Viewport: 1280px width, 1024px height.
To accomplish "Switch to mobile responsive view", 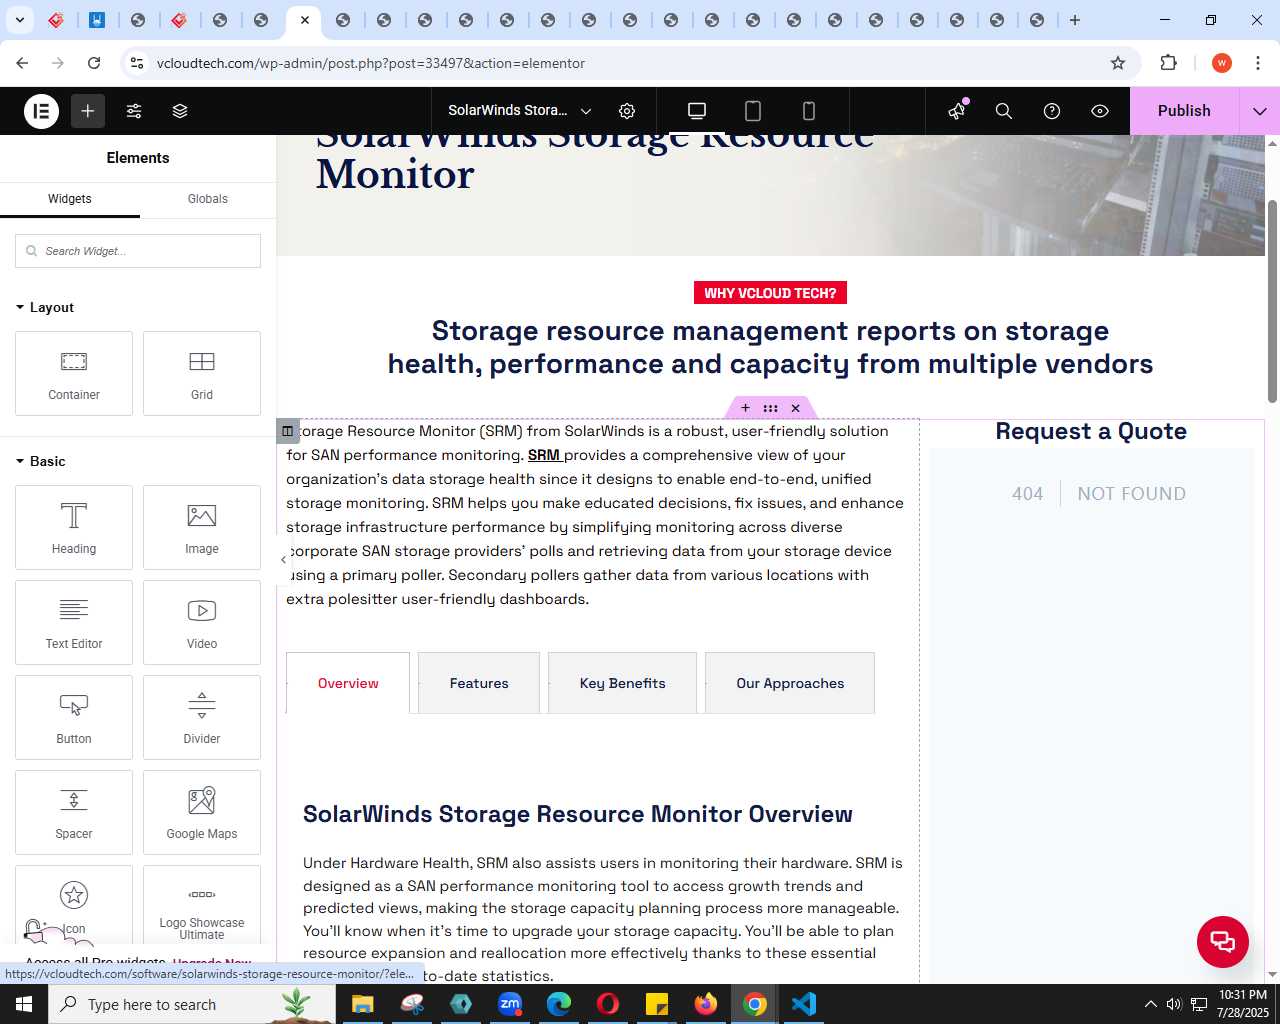I will (809, 111).
